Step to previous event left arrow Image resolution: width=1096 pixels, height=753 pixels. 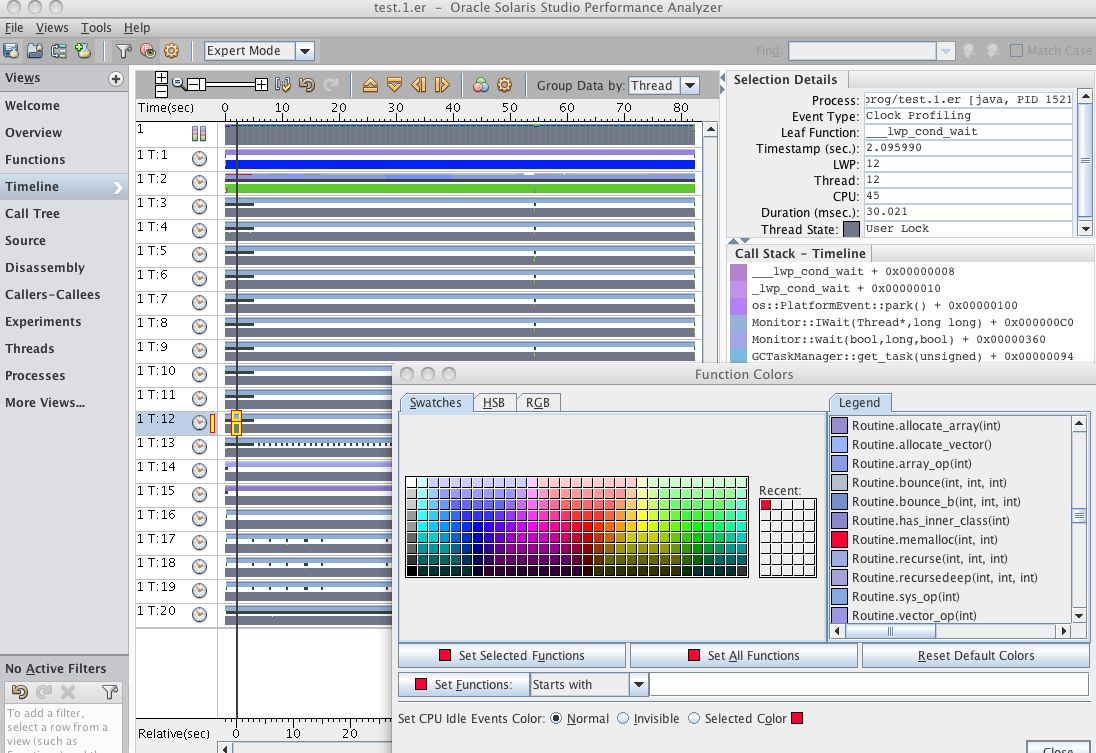418,85
